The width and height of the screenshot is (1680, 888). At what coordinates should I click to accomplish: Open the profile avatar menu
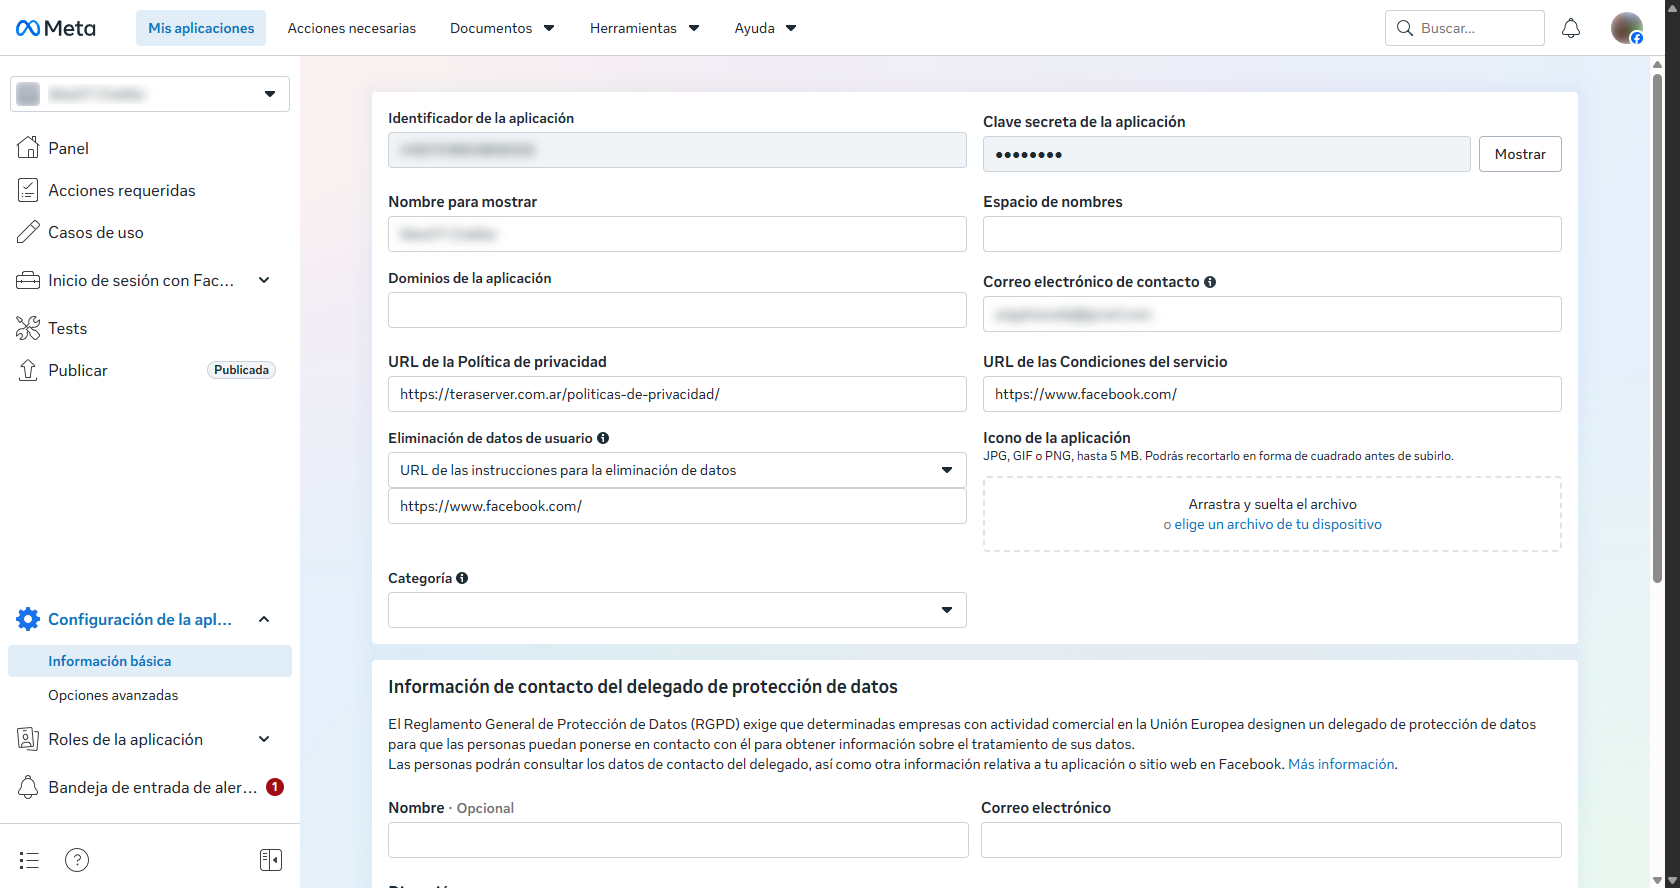tap(1627, 28)
